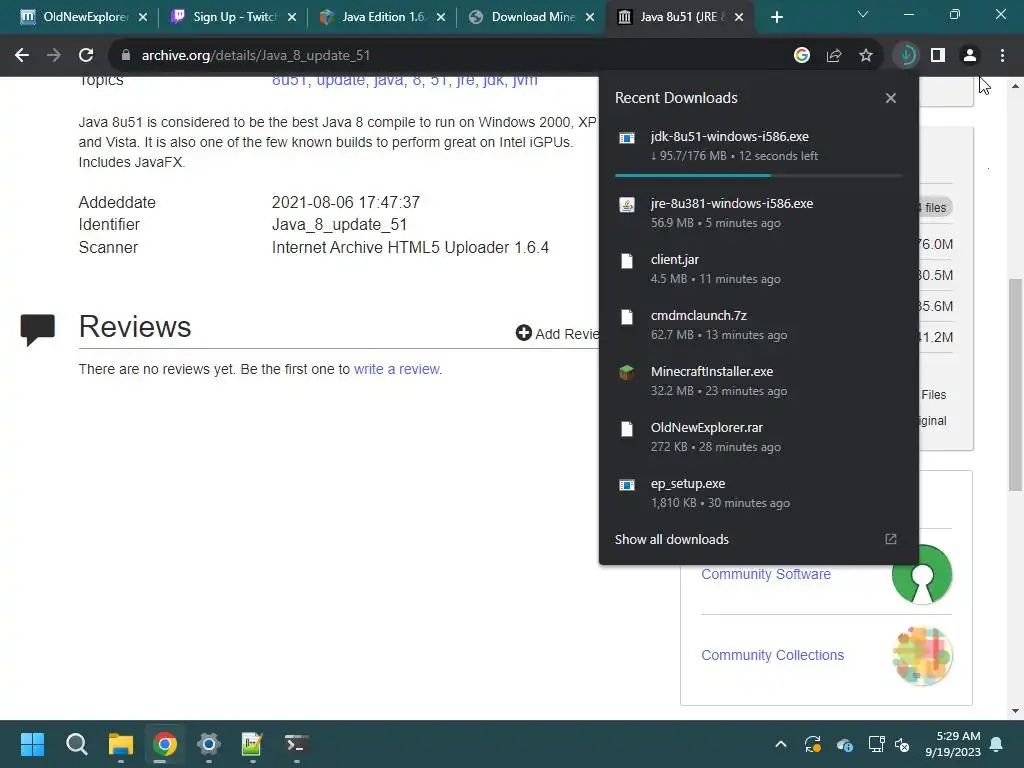Screen dimensions: 1024x768
Task: Click the Google icon in address bar
Action: coord(801,56)
